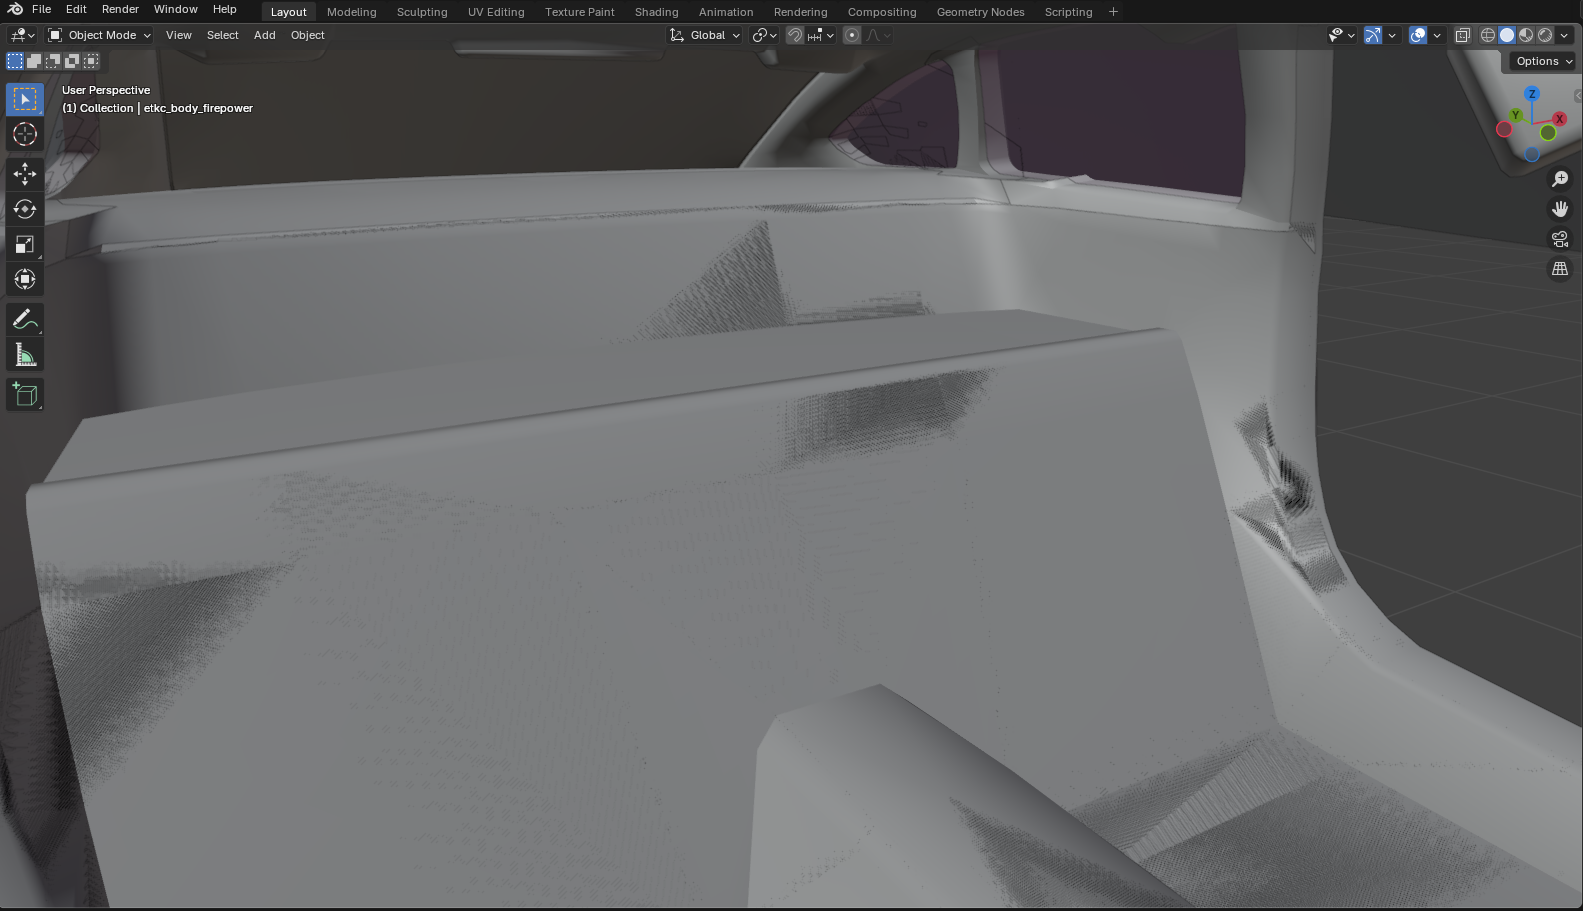Open the Window menu
The image size is (1583, 911).
[176, 9]
